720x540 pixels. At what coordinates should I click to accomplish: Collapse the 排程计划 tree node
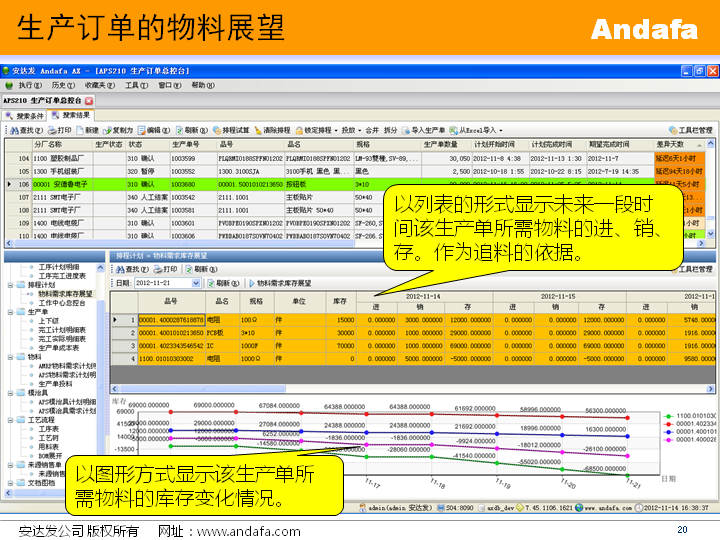(x=9, y=284)
